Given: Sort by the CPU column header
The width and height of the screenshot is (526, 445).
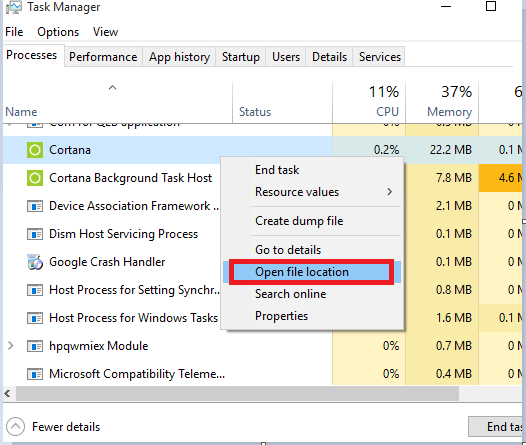Looking at the screenshot, I should click(x=369, y=103).
